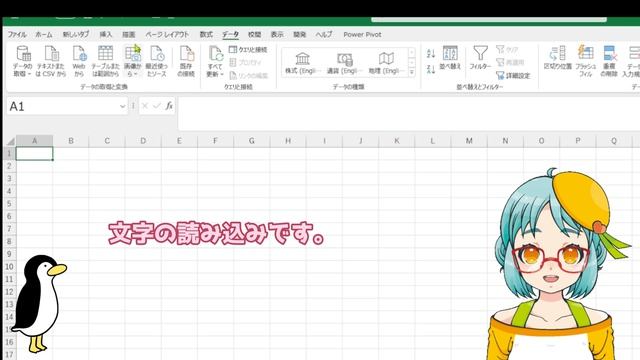Click the フラッシュフィル icon
The image size is (640, 360).
pos(585,61)
